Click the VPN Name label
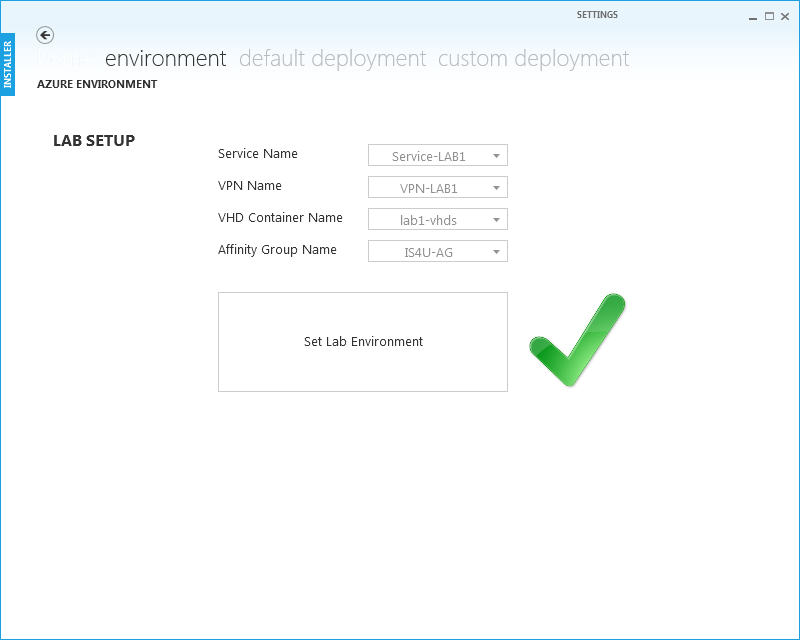 point(249,186)
